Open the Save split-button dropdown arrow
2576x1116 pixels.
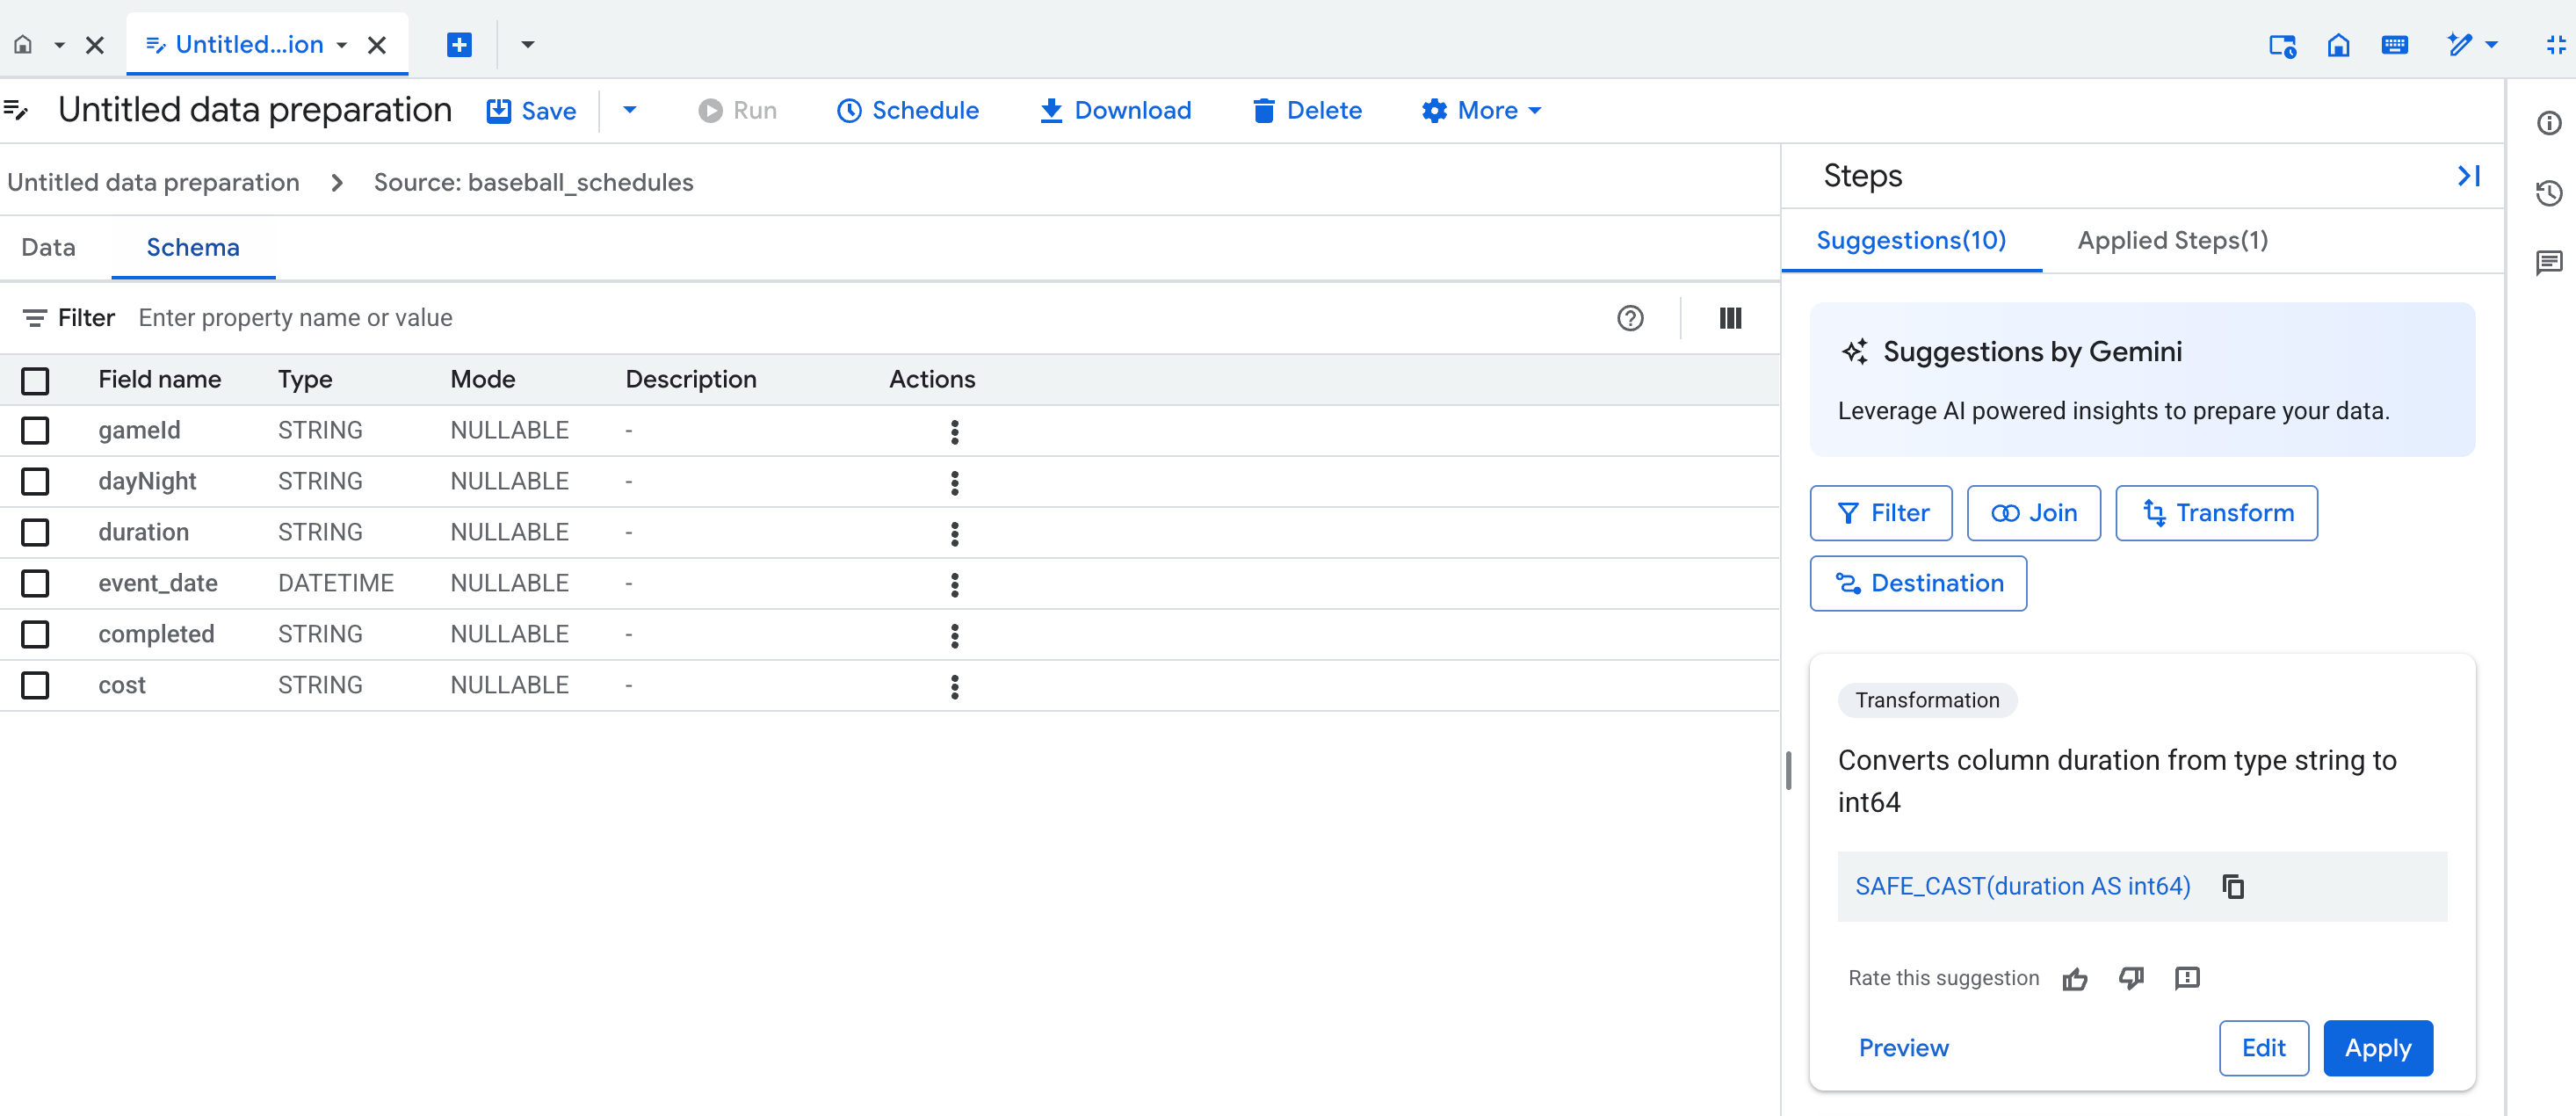[629, 110]
